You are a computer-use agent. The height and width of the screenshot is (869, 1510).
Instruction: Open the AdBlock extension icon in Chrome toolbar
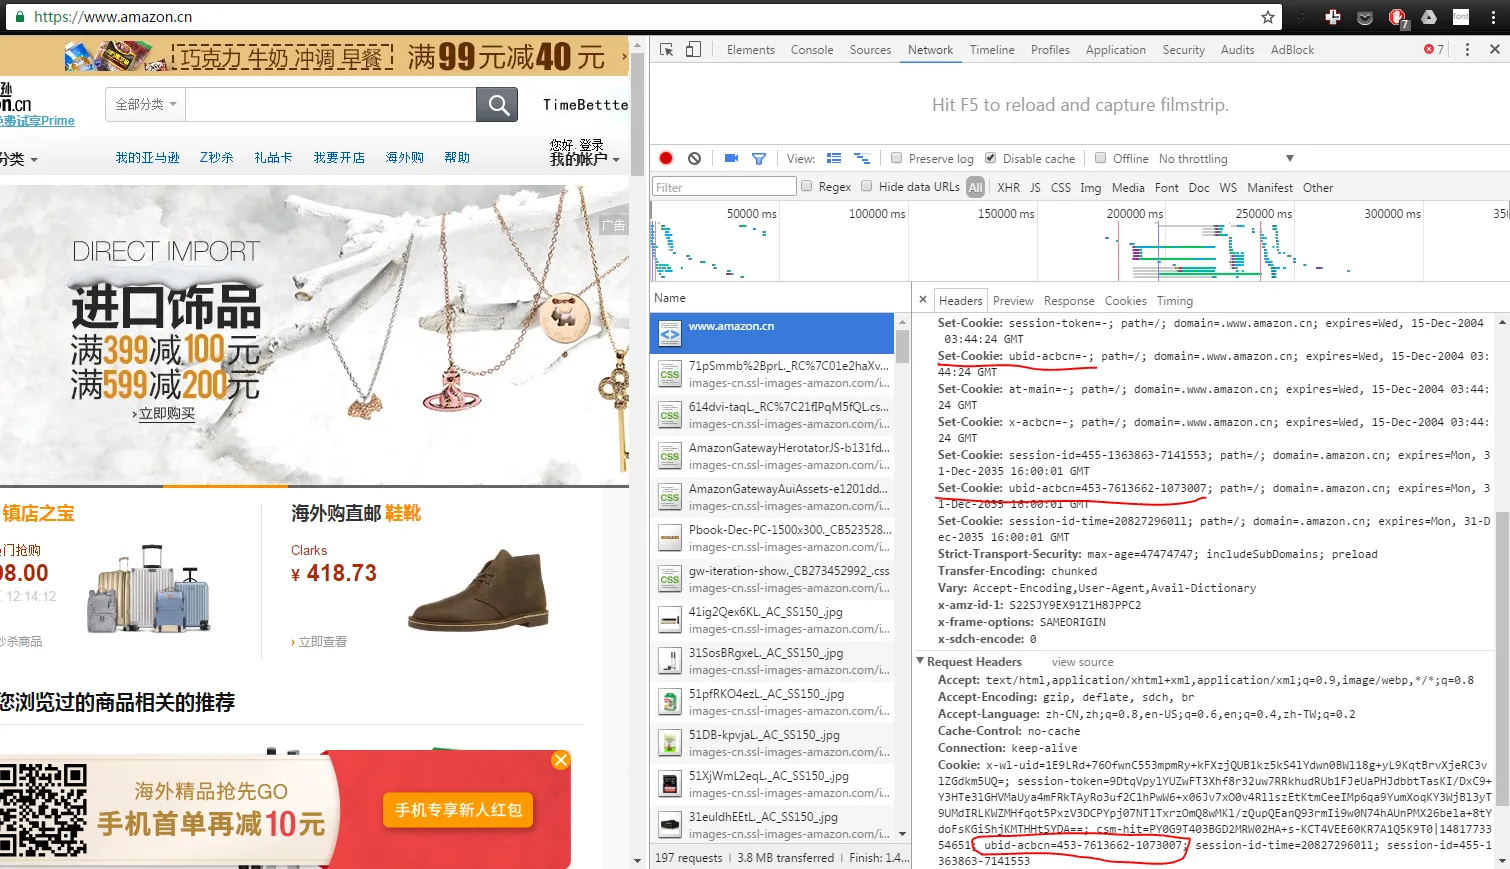point(1397,17)
